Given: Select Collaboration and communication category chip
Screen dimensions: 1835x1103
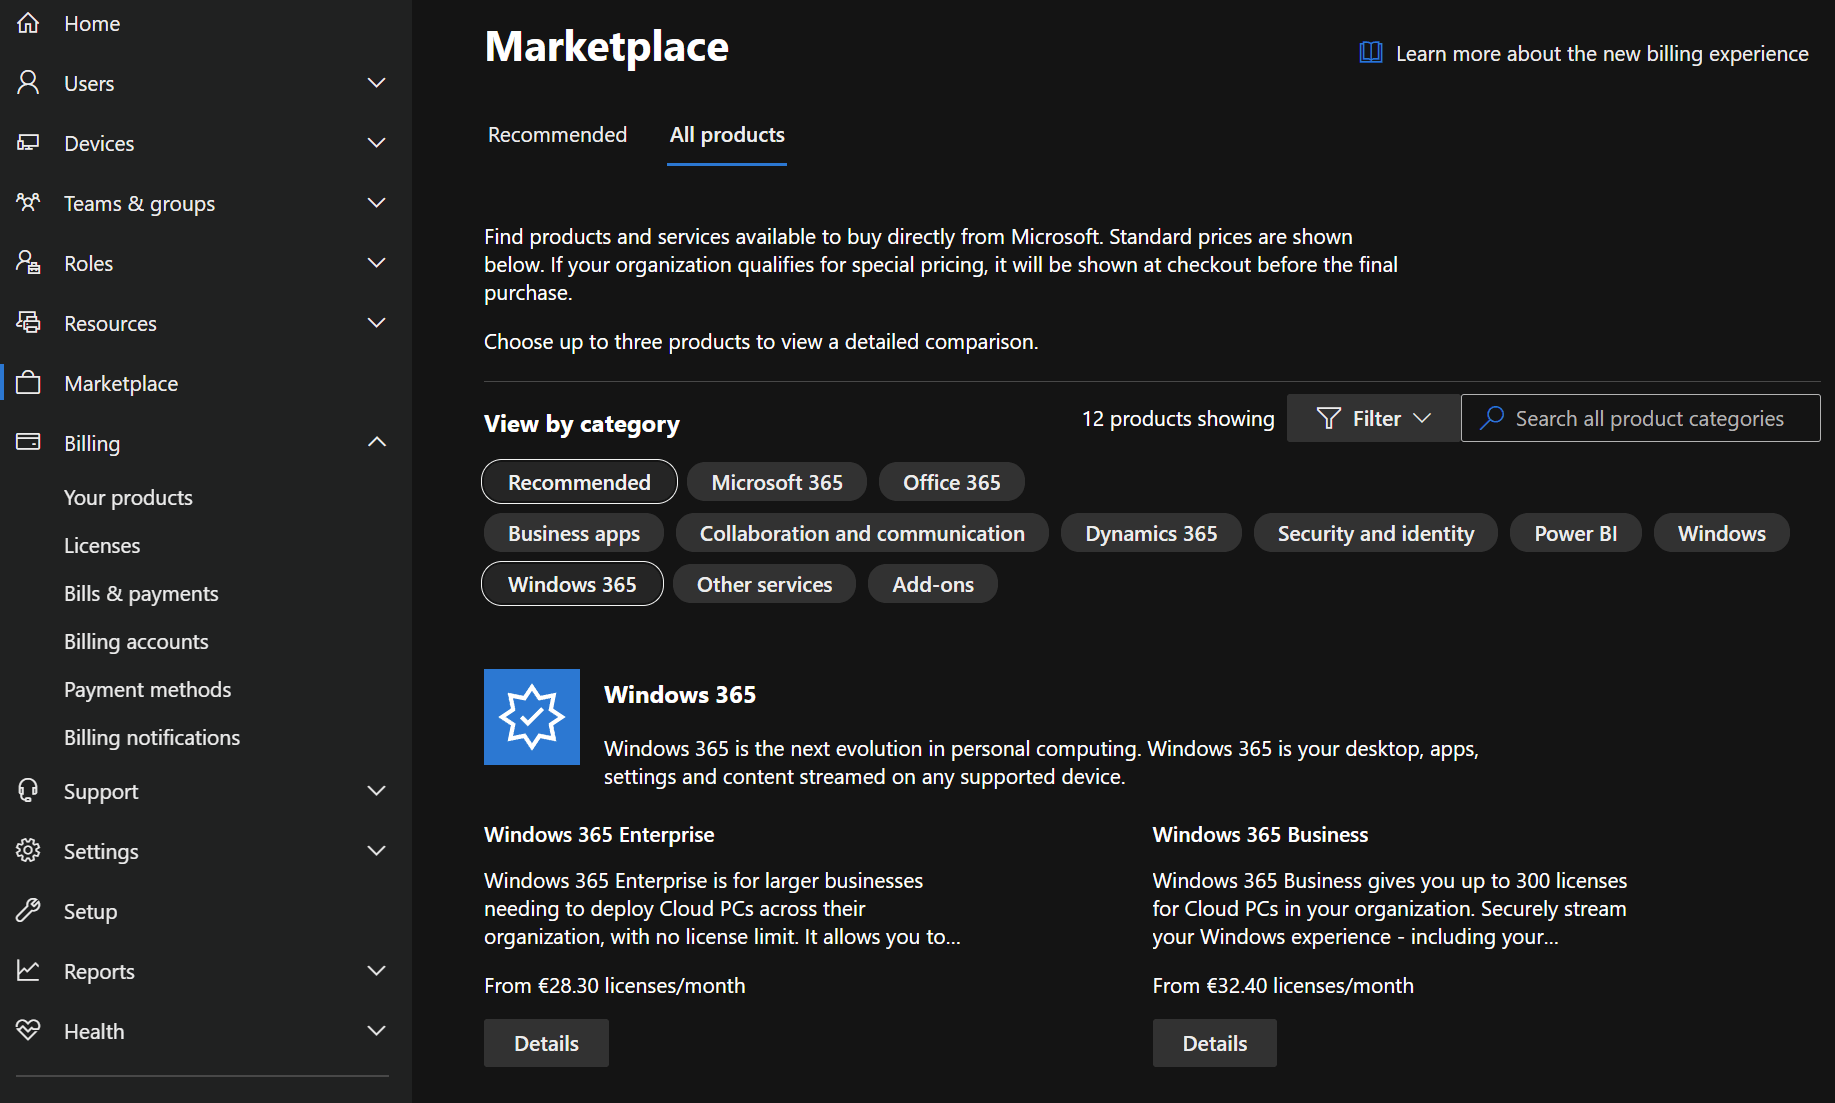Looking at the screenshot, I should coord(862,533).
